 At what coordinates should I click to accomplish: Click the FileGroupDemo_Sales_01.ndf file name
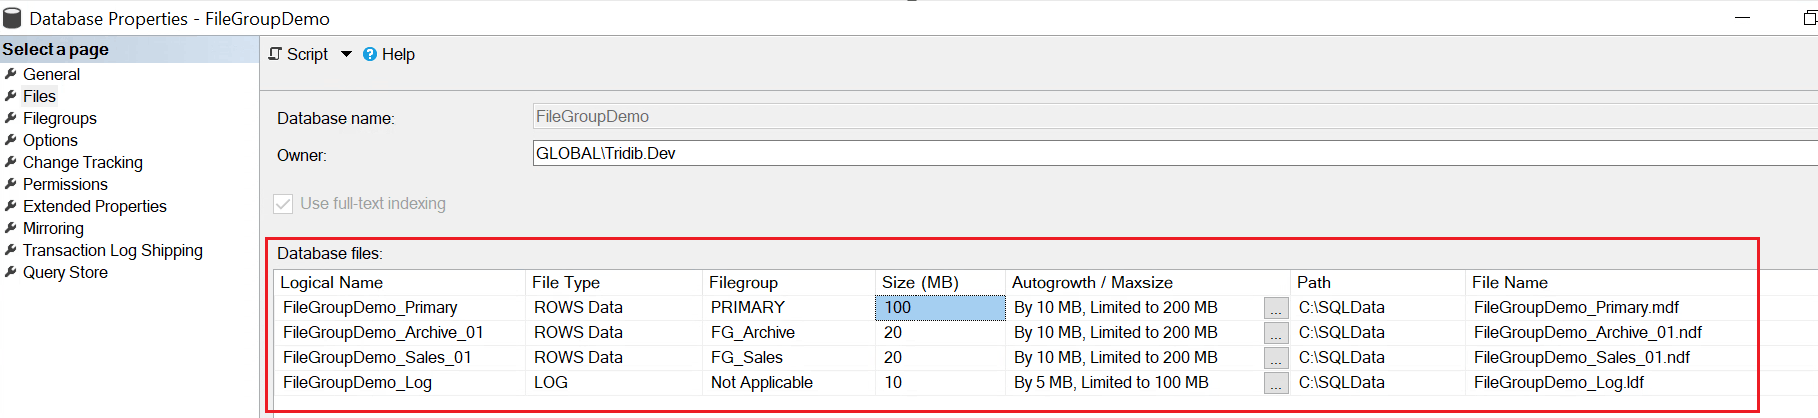click(1581, 357)
